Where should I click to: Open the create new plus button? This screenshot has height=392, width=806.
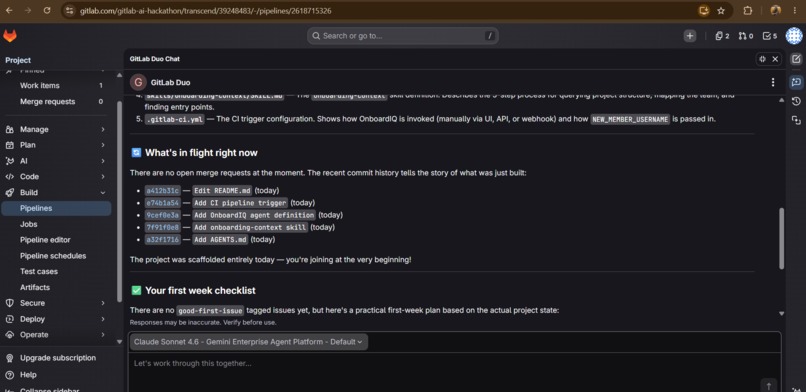tap(690, 36)
